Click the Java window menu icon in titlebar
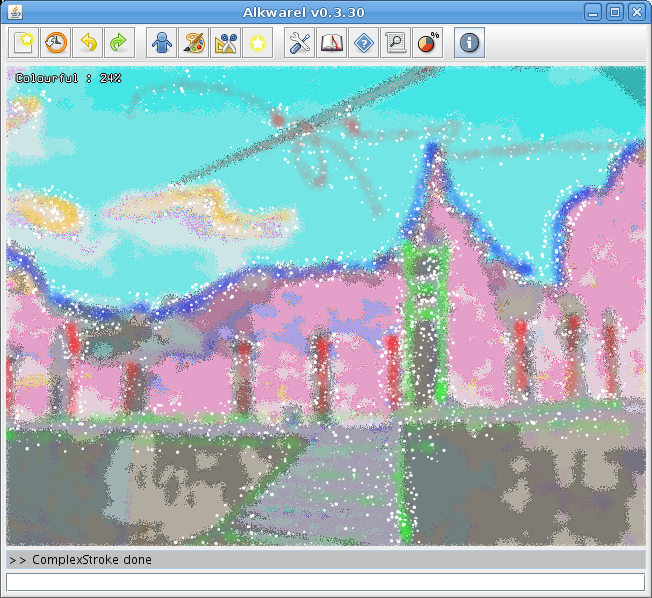The image size is (652, 598). coord(13,12)
